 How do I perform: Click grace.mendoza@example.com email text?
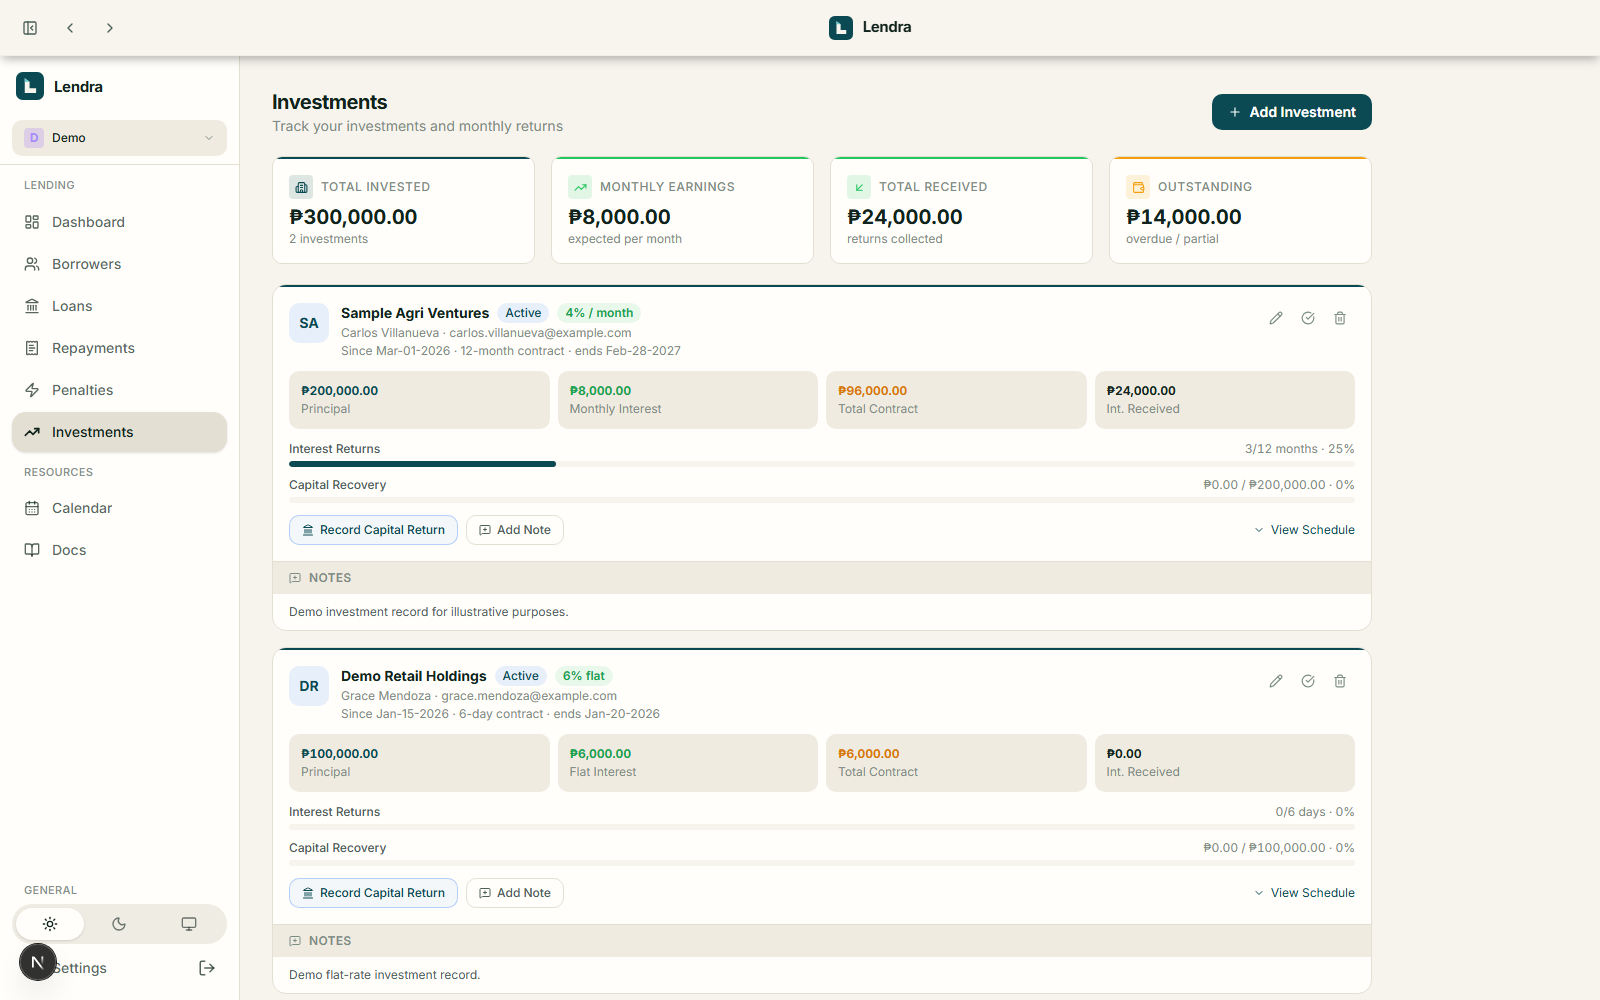[529, 696]
